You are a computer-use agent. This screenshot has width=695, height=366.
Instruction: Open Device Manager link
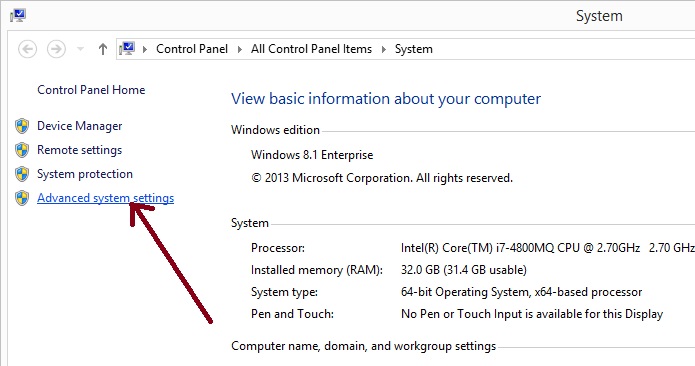pyautogui.click(x=80, y=126)
